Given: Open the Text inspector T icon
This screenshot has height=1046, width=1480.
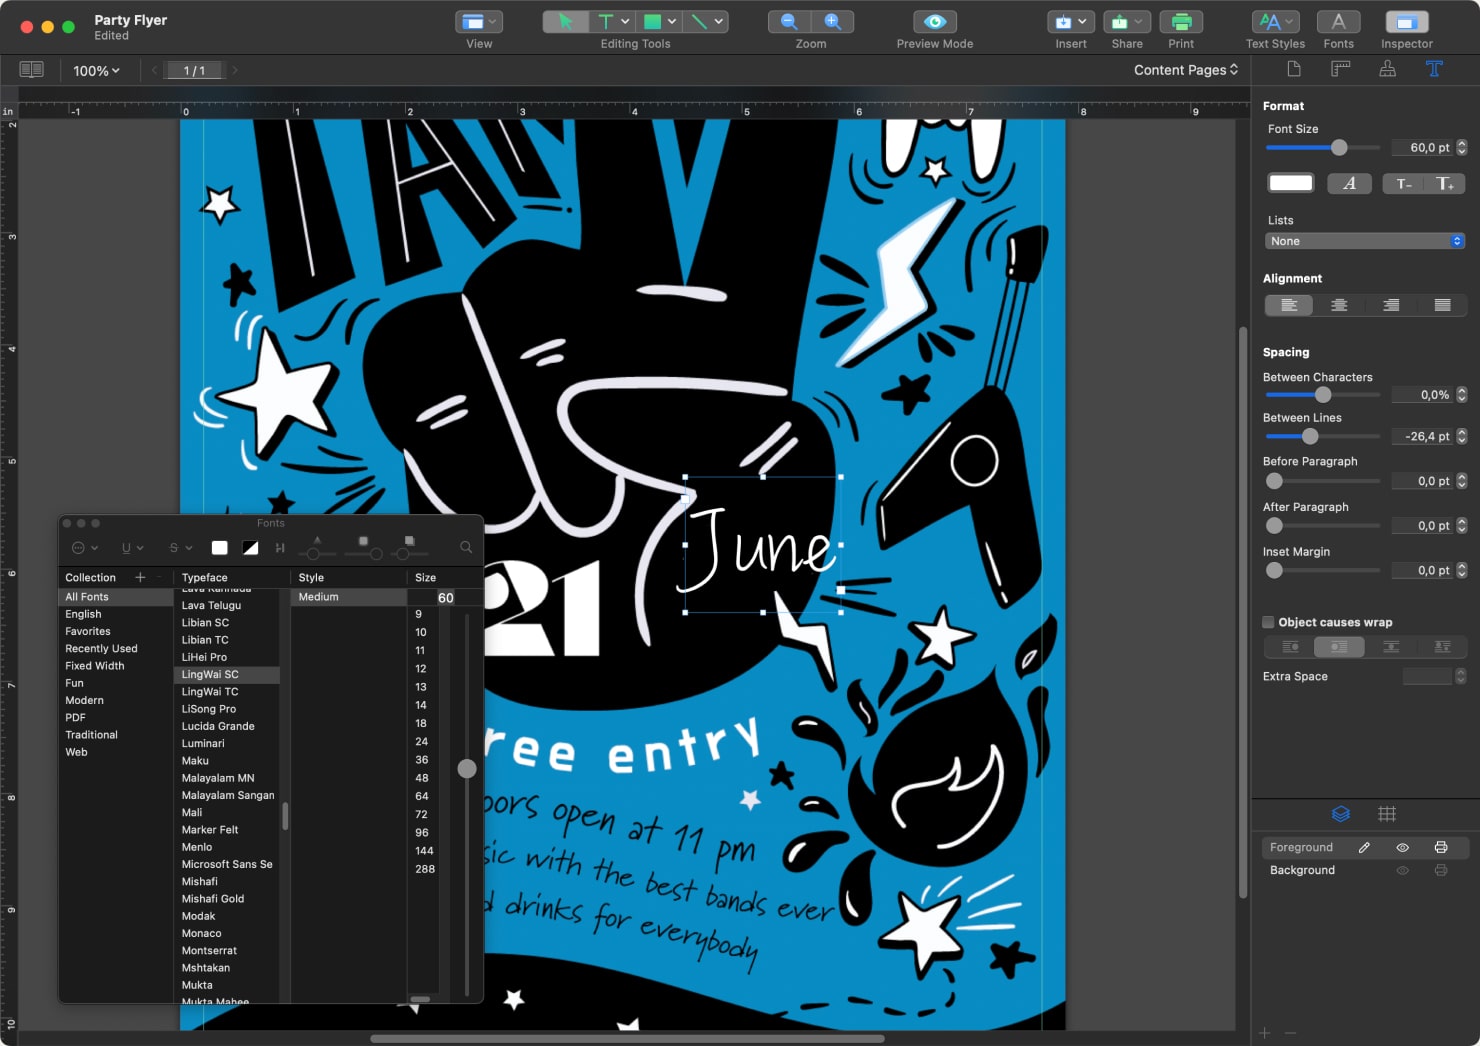Looking at the screenshot, I should pyautogui.click(x=1434, y=69).
